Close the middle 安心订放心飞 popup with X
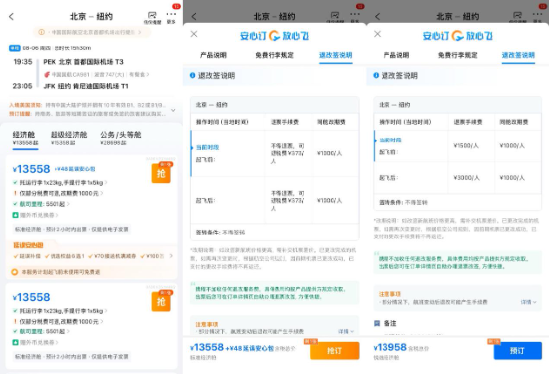 (x=194, y=34)
